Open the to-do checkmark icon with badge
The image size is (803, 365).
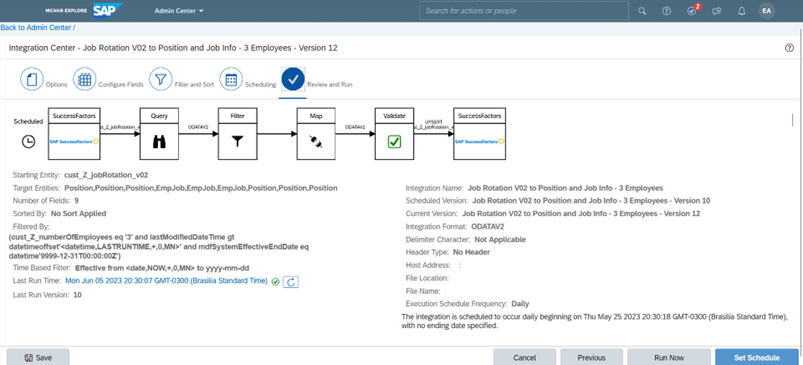tap(692, 10)
